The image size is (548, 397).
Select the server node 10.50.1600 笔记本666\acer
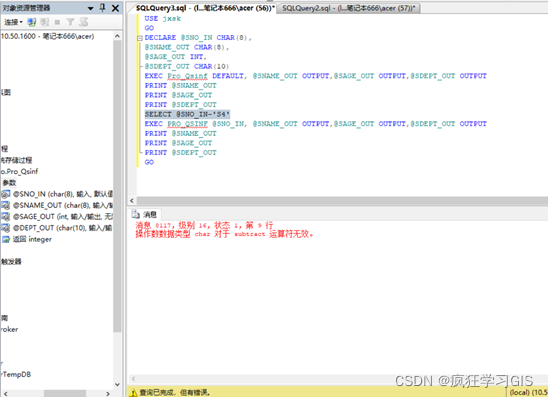pyautogui.click(x=48, y=36)
